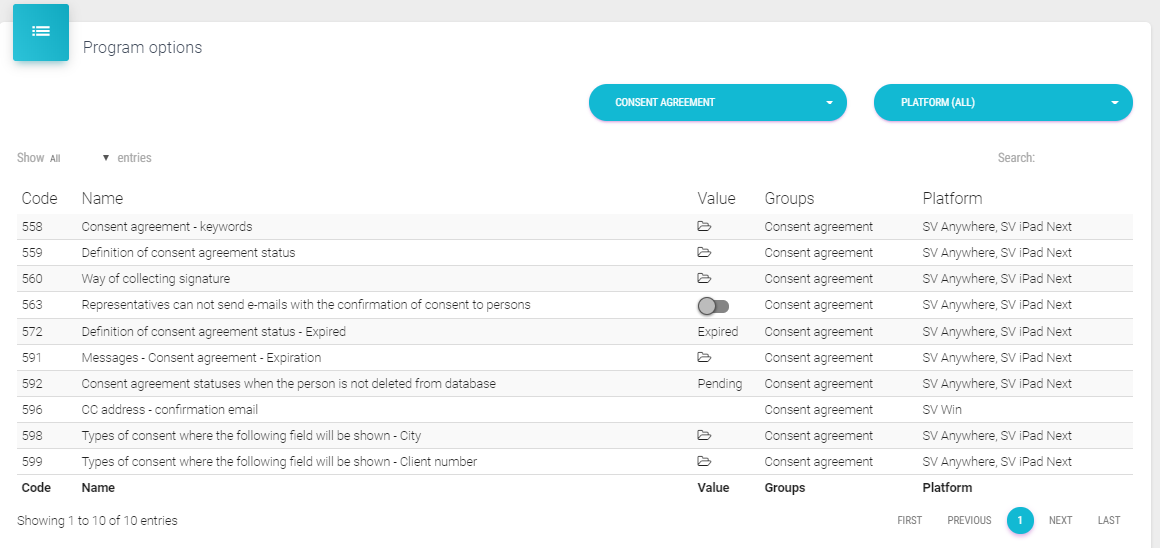1160x548 pixels.
Task: Open folder icon for code 559 value
Action: pos(704,253)
